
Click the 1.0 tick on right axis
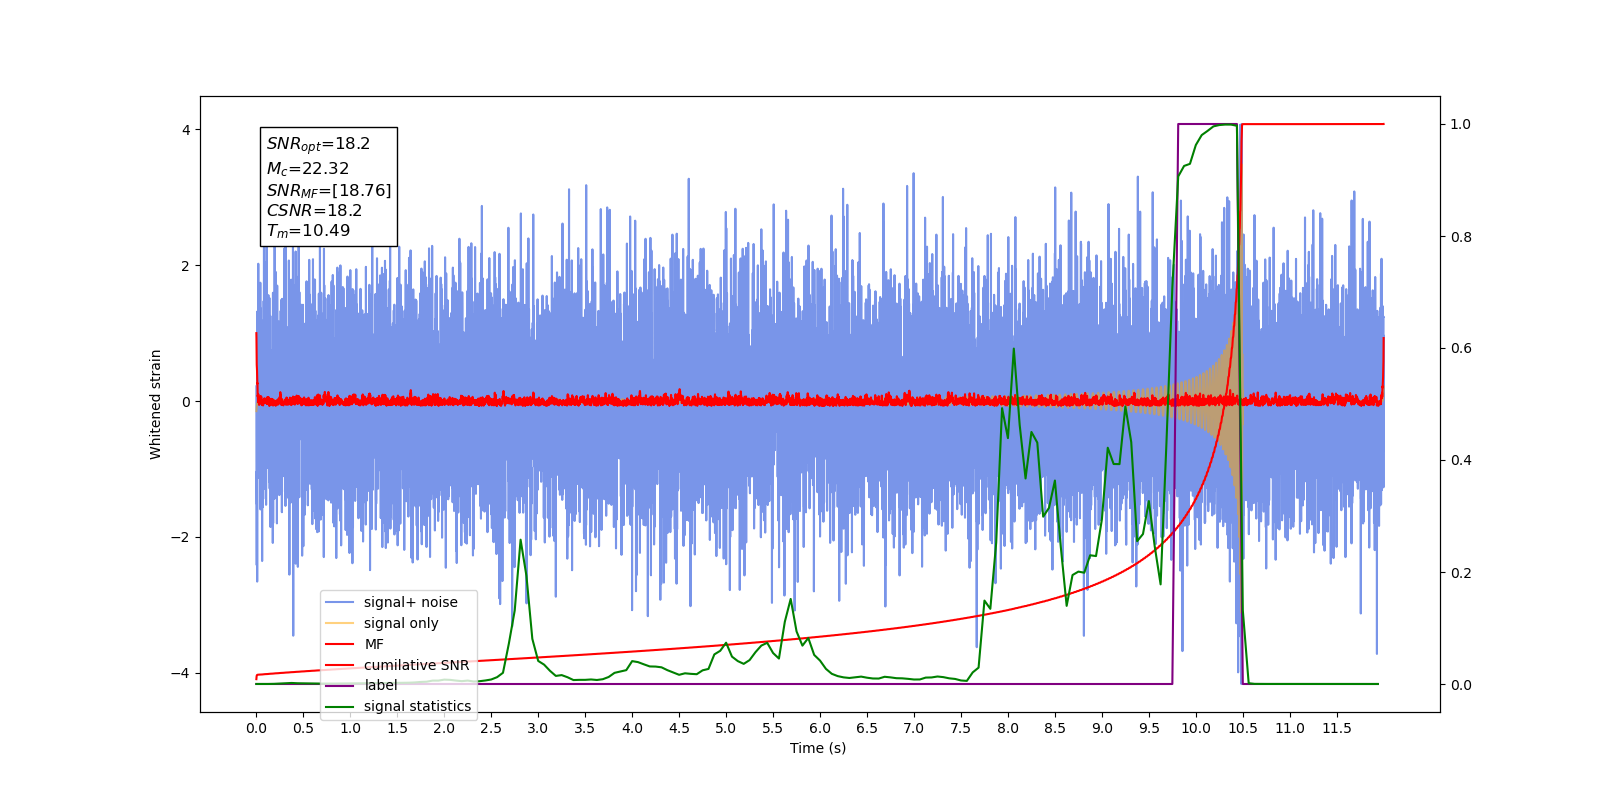click(x=1462, y=125)
